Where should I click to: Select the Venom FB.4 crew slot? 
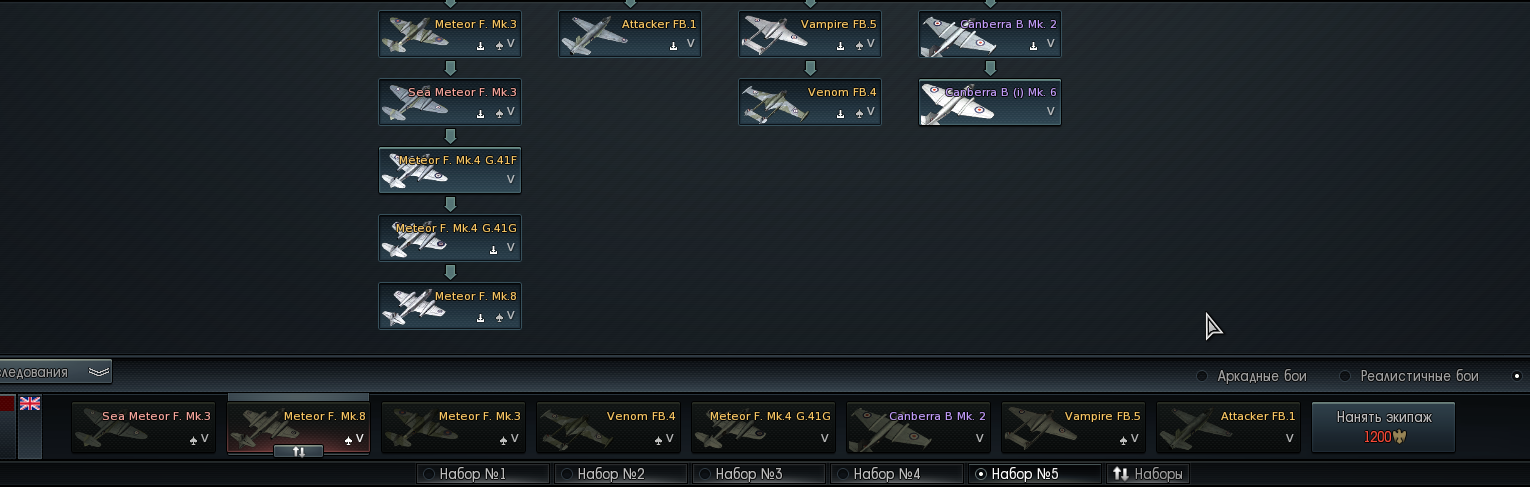click(608, 428)
